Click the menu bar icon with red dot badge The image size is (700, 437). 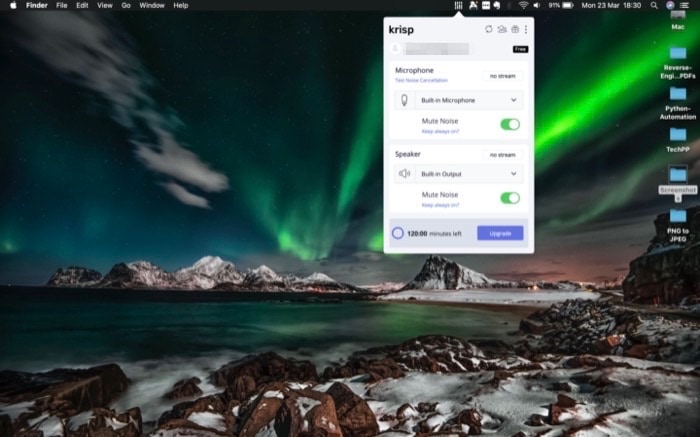[473, 5]
